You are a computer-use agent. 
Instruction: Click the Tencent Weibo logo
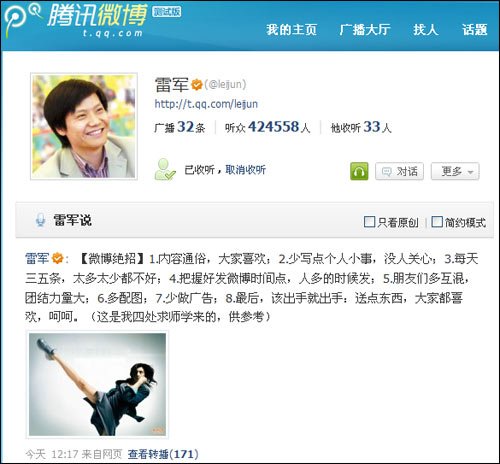75,21
